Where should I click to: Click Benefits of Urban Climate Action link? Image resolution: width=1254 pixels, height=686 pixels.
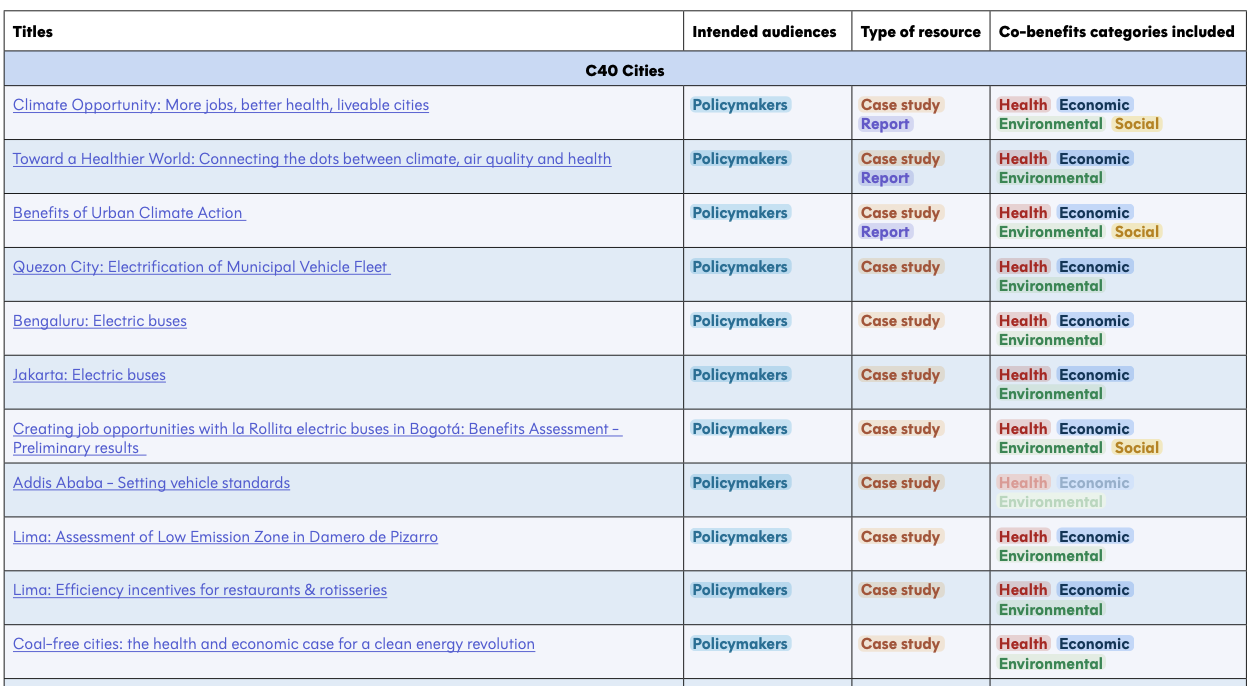pyautogui.click(x=129, y=213)
